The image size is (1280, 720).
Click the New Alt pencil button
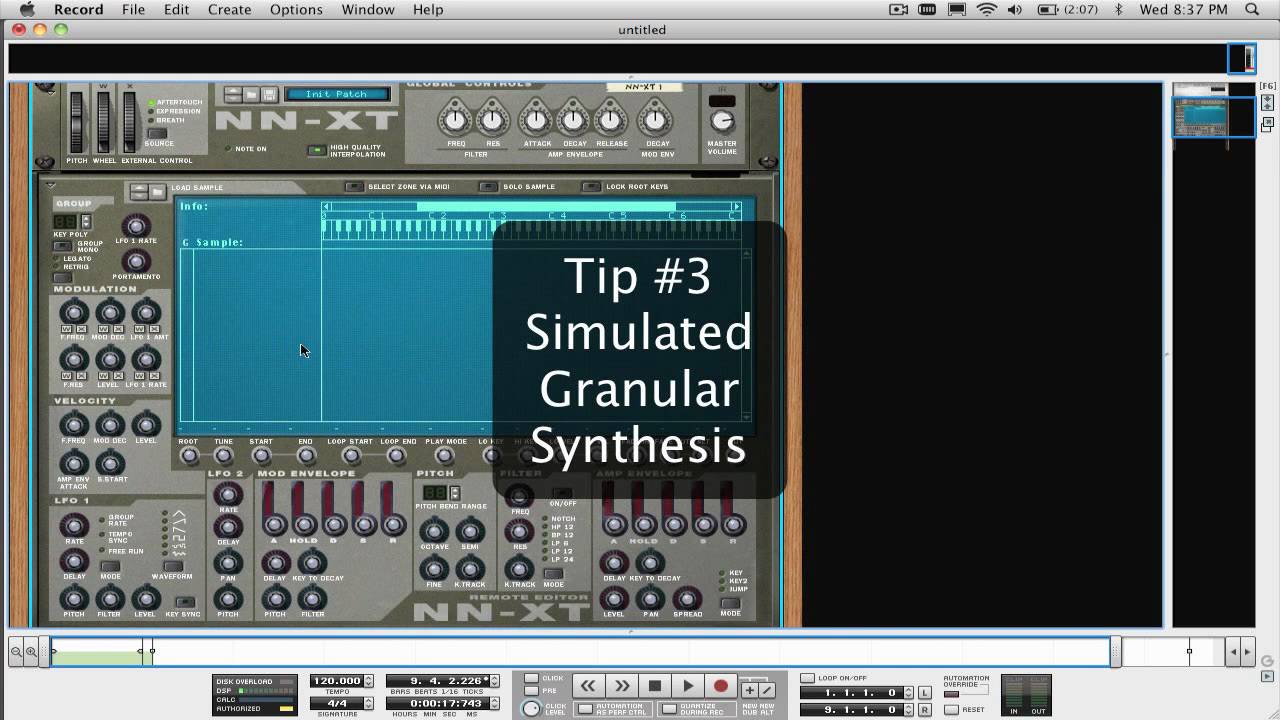pyautogui.click(x=767, y=690)
